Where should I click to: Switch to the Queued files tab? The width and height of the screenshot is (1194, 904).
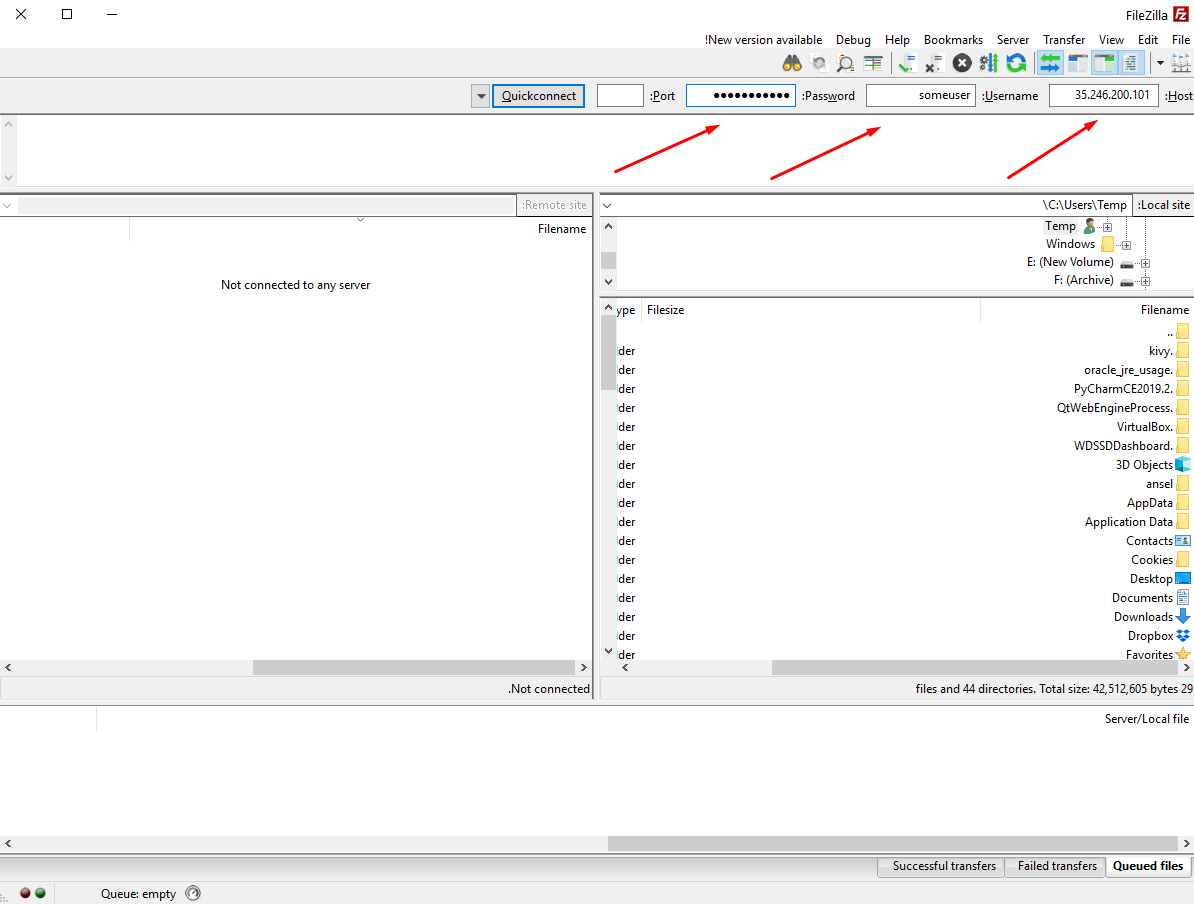coord(1148,866)
